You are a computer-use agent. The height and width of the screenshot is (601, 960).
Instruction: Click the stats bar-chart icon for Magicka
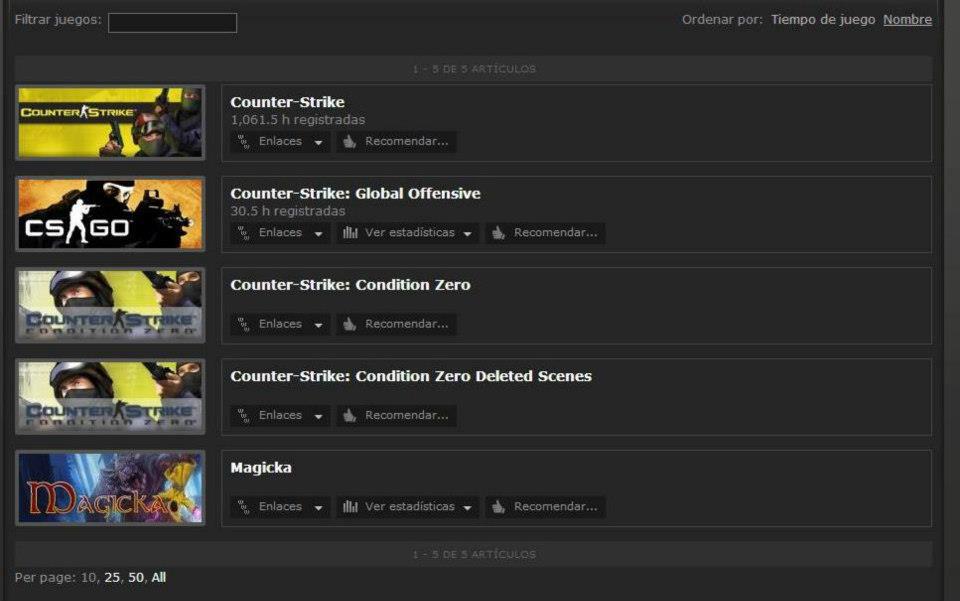tap(350, 506)
